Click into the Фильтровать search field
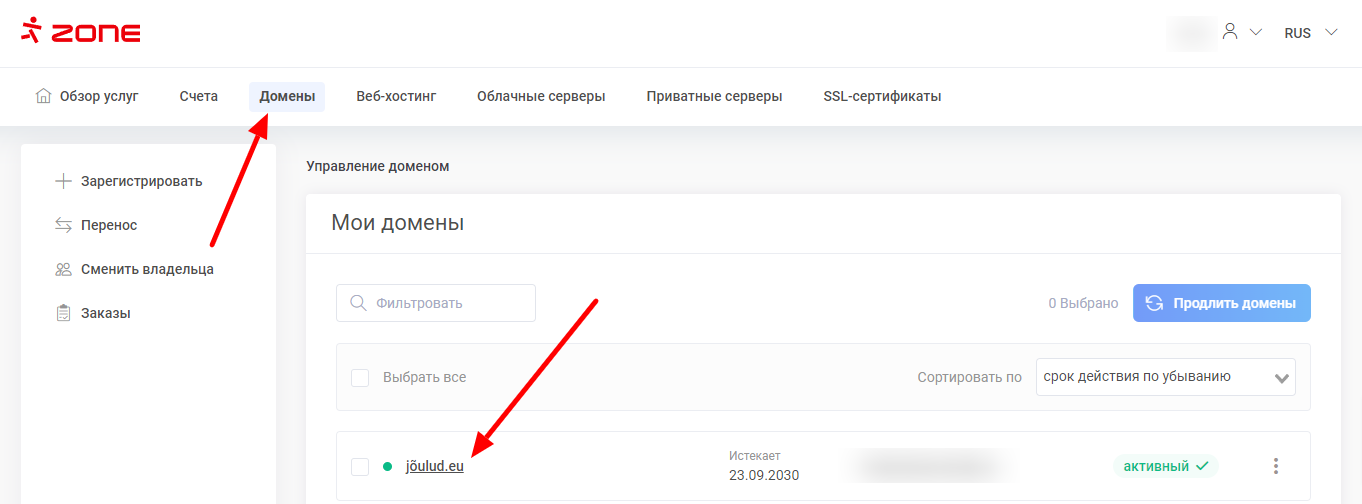 pyautogui.click(x=446, y=303)
